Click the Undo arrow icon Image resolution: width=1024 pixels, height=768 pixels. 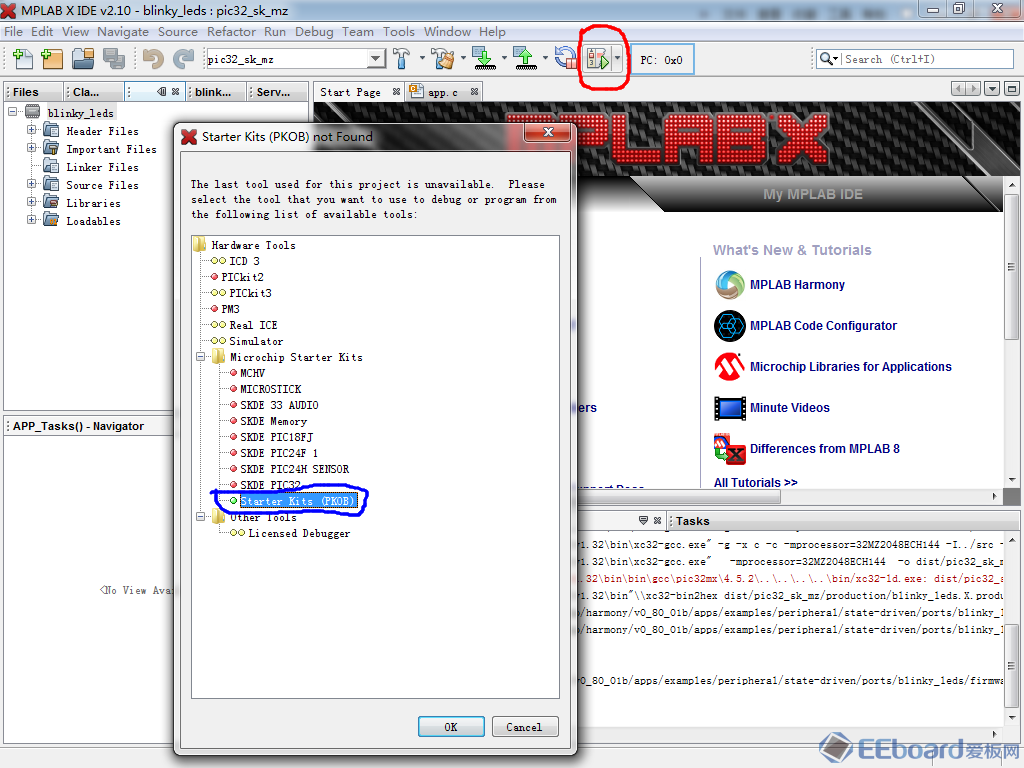point(153,59)
